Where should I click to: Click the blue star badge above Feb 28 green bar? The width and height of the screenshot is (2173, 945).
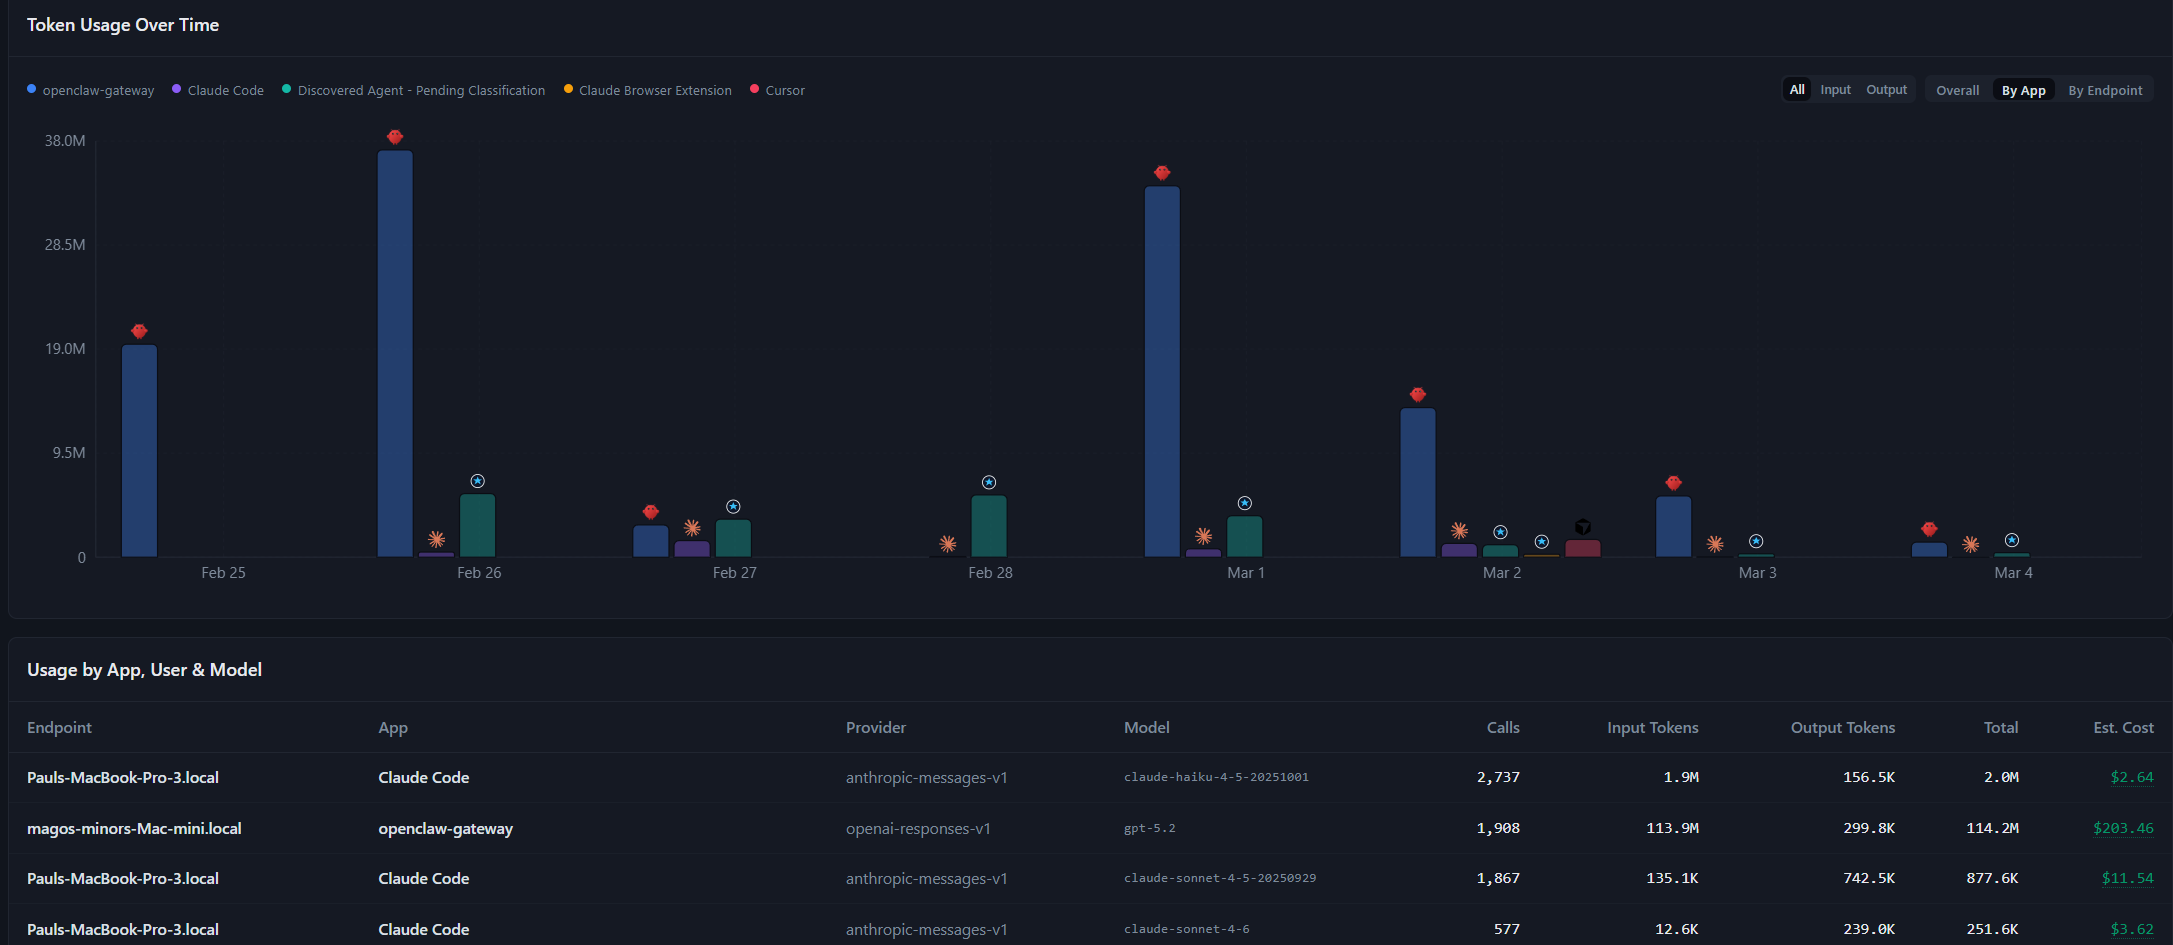click(989, 481)
